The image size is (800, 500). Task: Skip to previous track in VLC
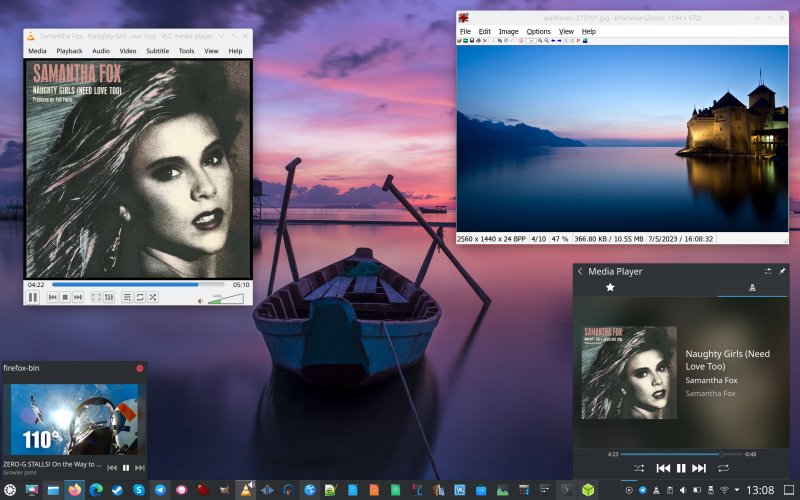(x=52, y=297)
